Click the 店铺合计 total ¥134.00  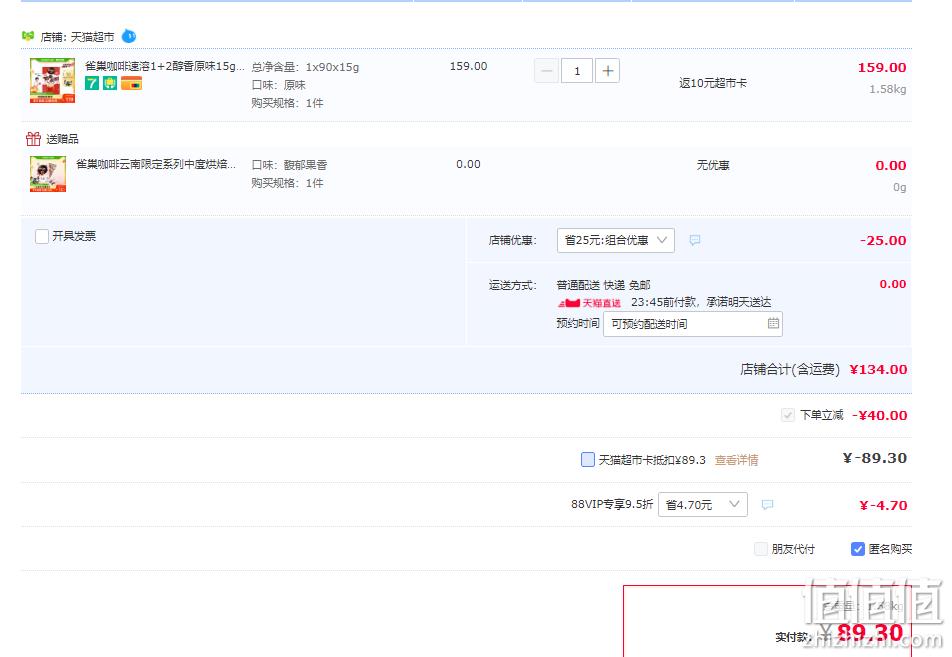coord(878,370)
